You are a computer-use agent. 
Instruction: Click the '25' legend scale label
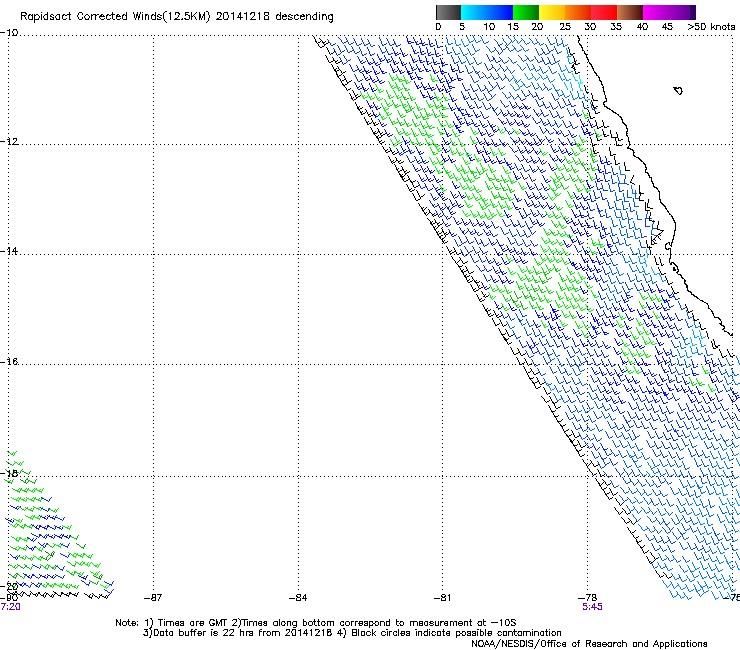[x=565, y=27]
